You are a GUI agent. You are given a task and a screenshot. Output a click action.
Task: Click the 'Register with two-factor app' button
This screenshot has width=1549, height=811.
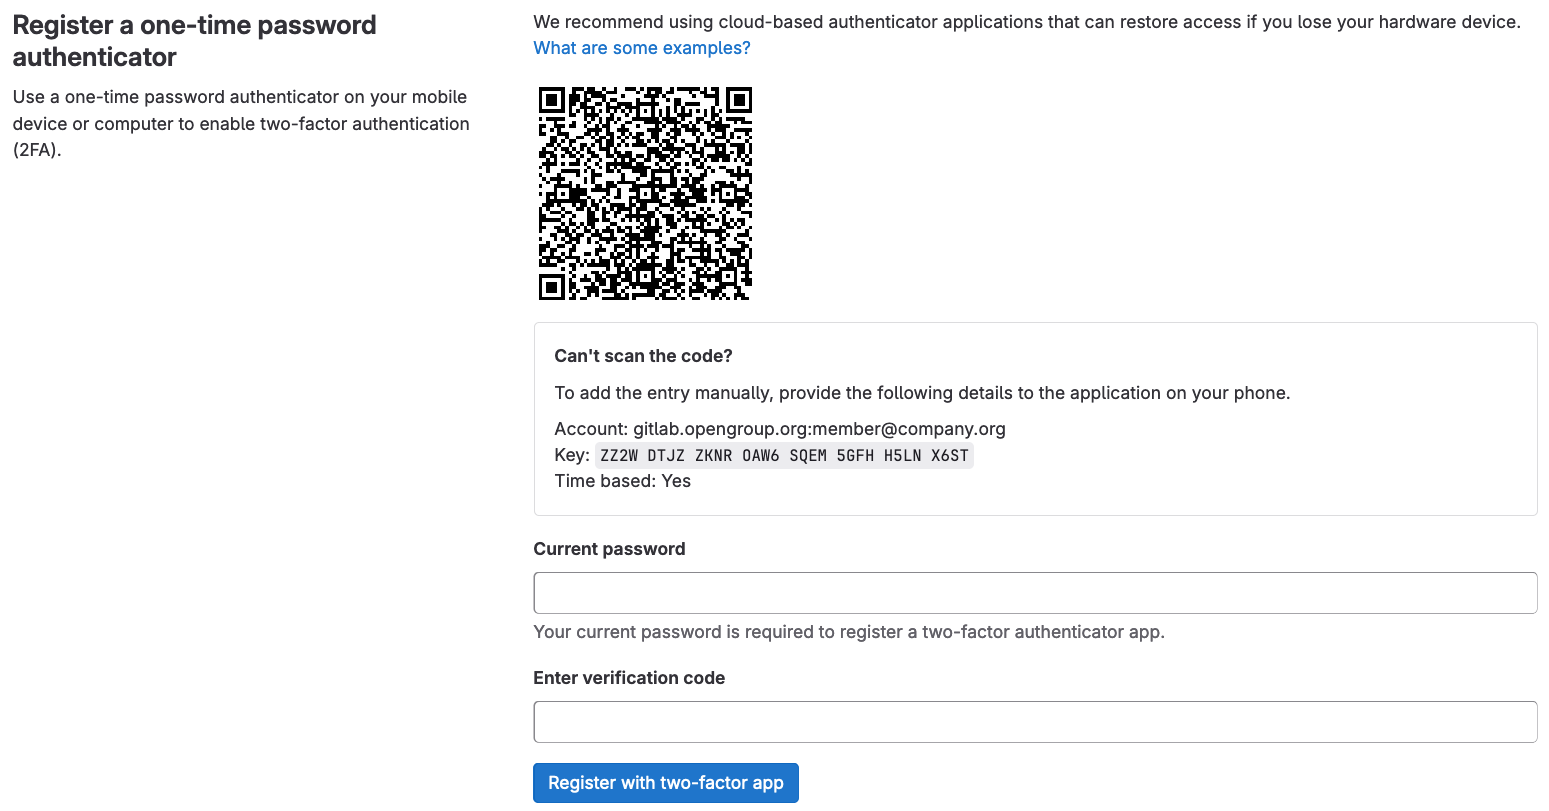(x=665, y=783)
